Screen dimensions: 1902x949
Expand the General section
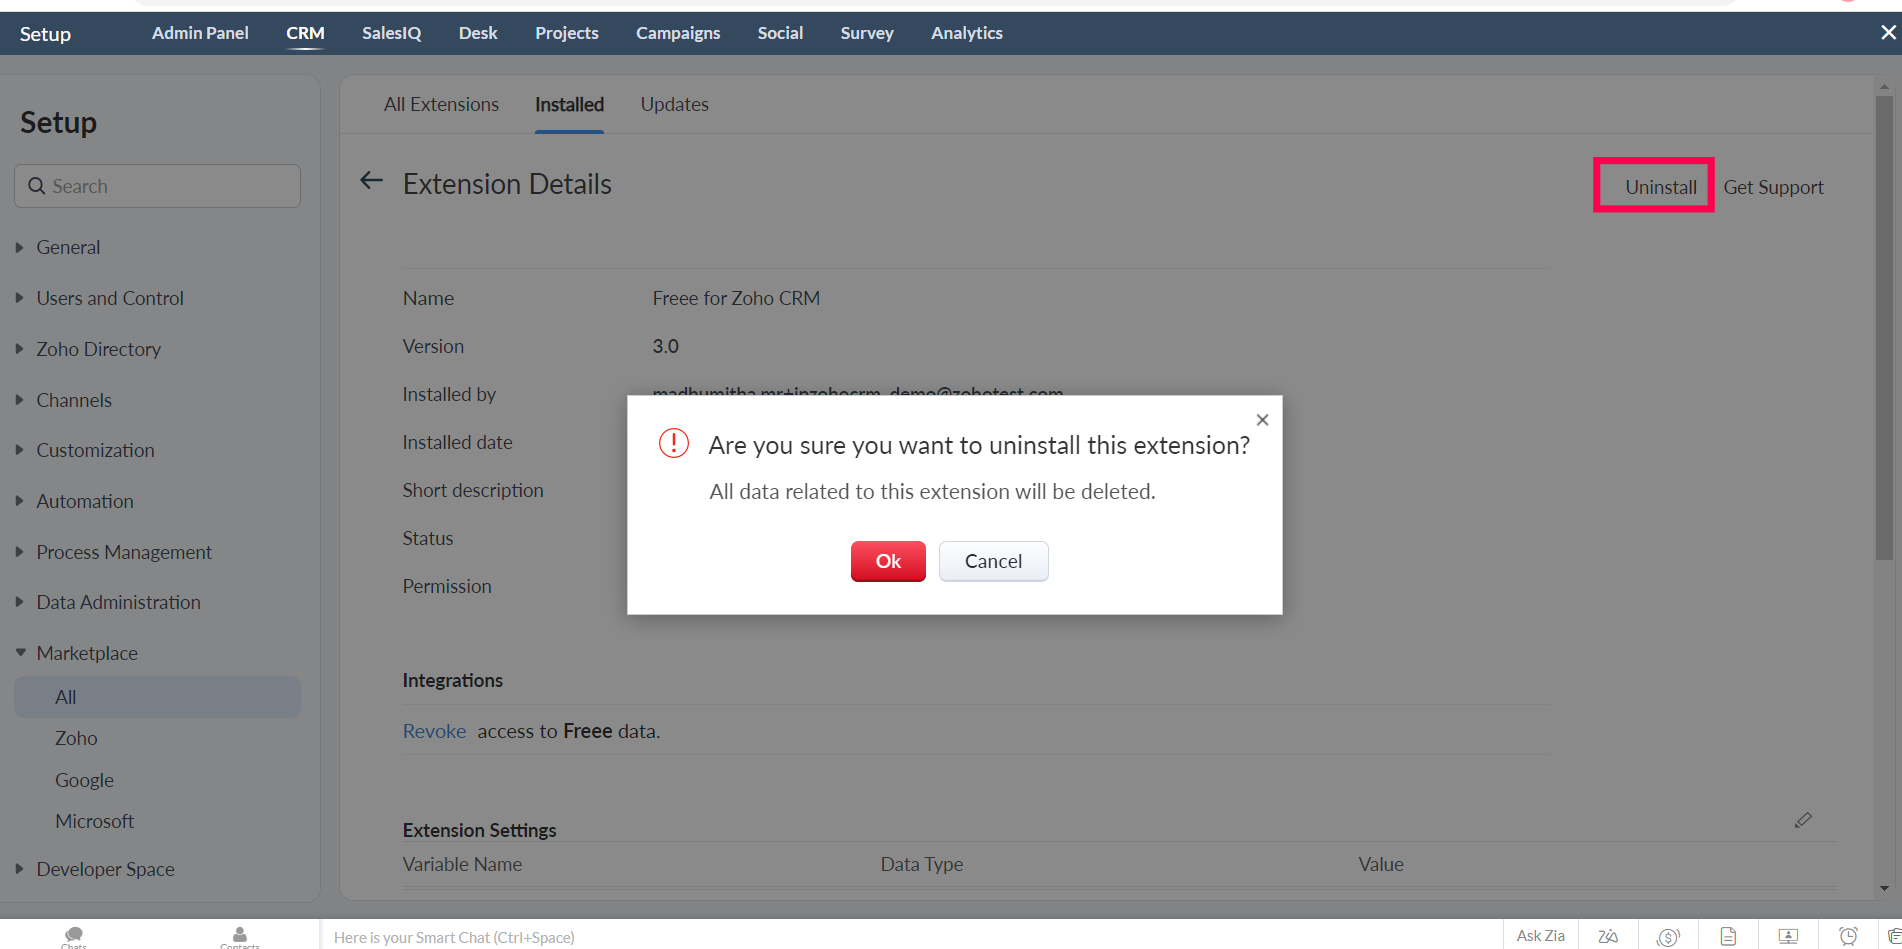68,247
